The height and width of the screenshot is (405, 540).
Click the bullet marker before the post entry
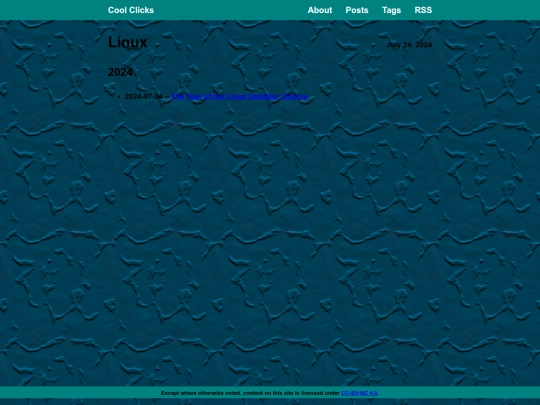click(x=119, y=97)
